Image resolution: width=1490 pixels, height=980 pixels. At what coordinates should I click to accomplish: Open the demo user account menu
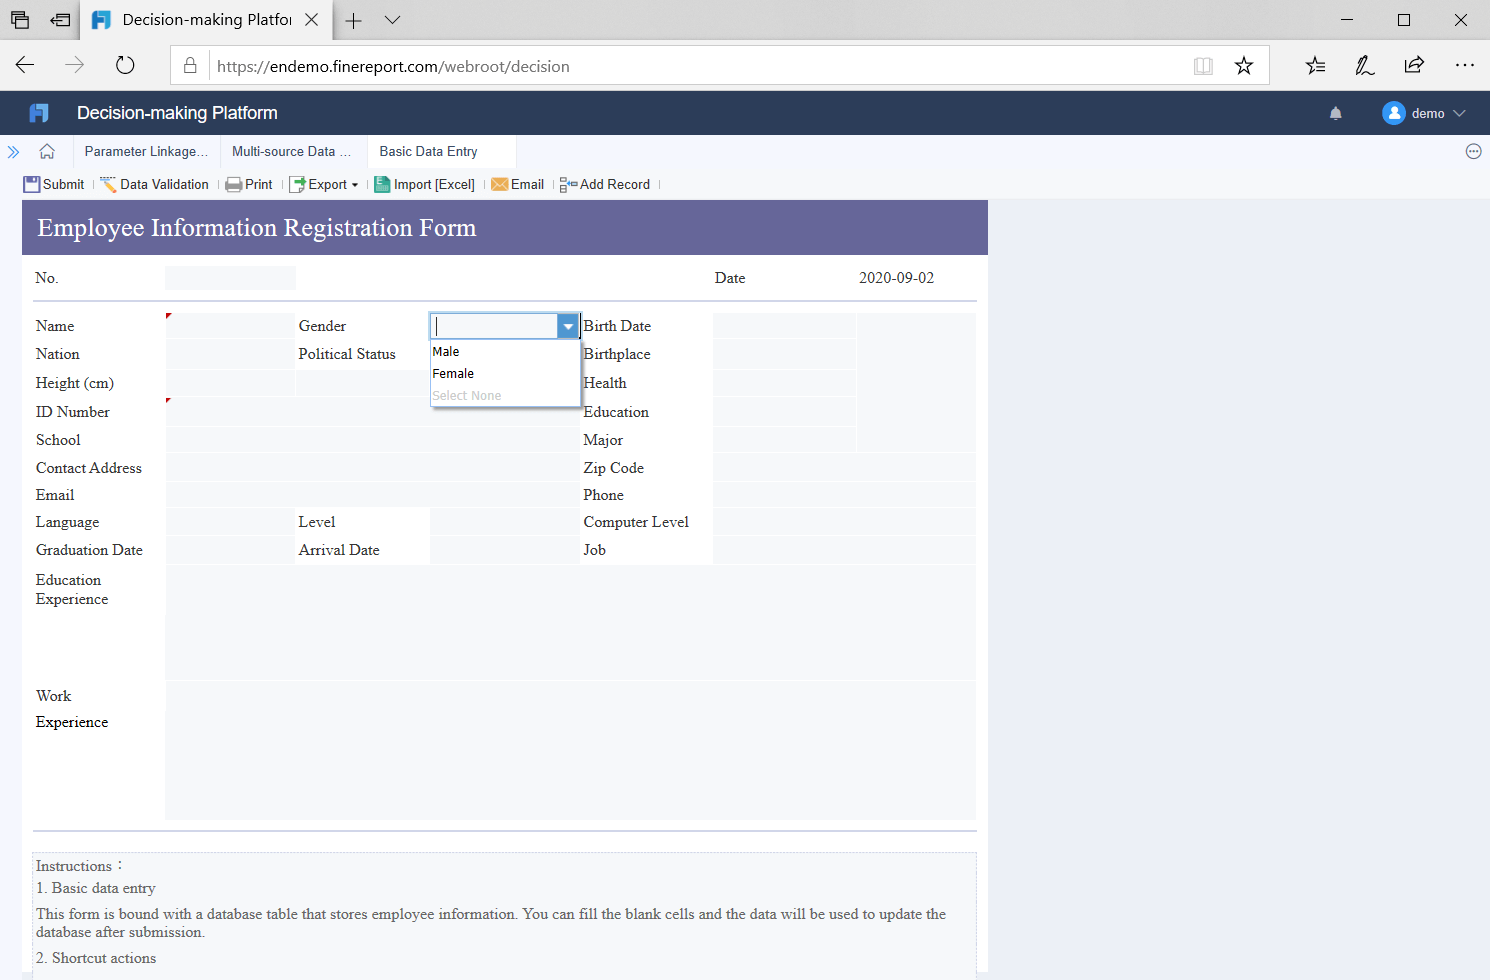1424,114
